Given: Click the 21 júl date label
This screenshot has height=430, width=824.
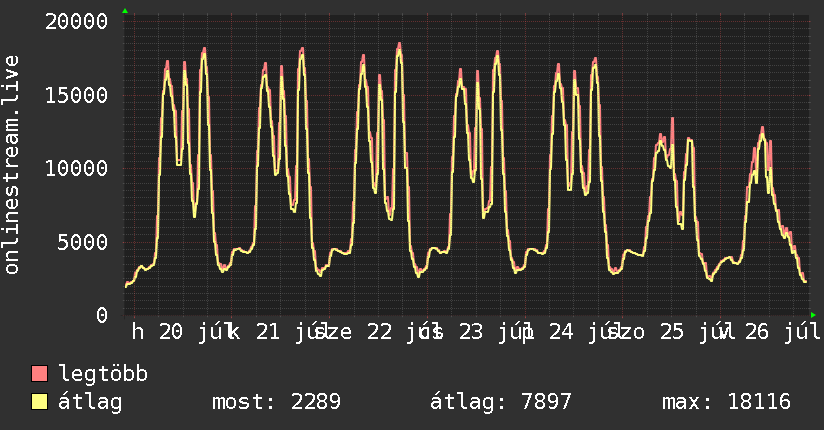Looking at the screenshot, I should coord(288,332).
